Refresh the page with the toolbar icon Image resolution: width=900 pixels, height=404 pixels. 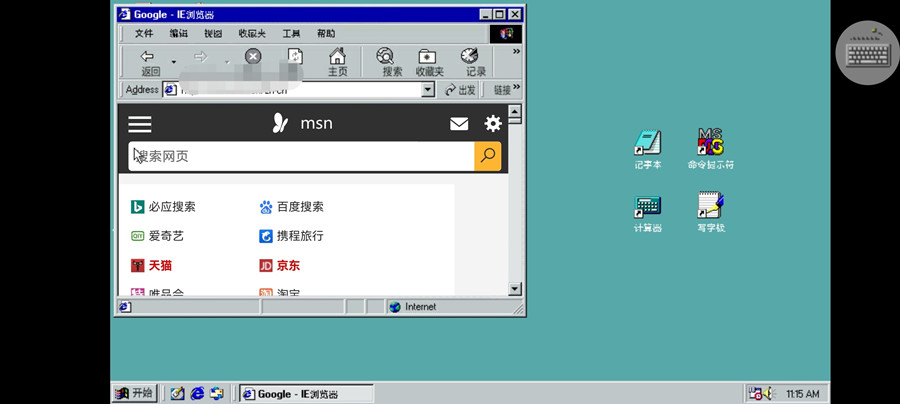[295, 56]
